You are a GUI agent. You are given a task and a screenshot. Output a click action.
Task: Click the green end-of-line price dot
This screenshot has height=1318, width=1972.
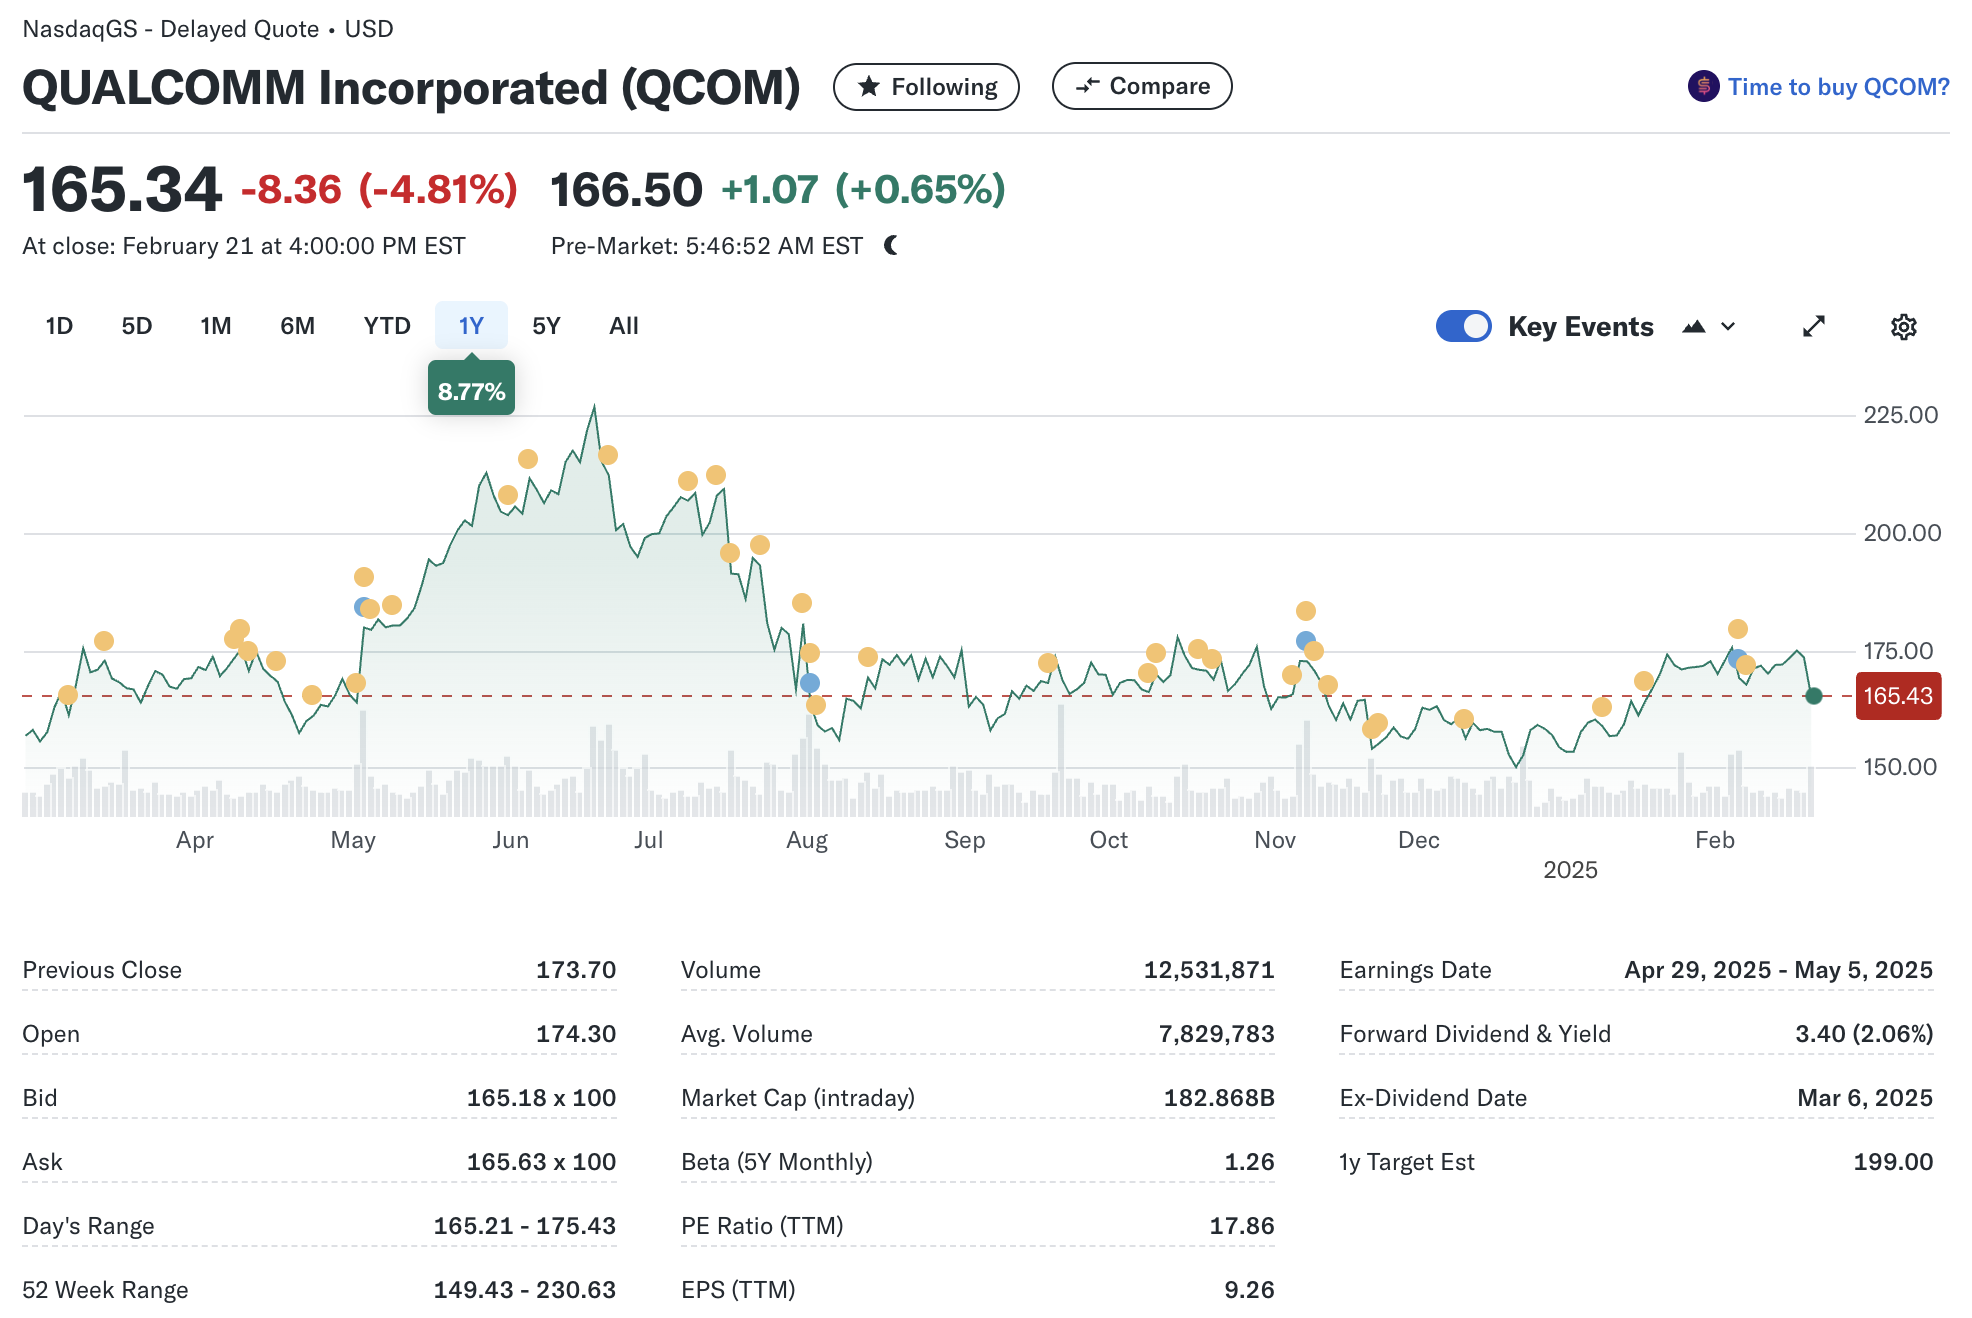coord(1814,696)
